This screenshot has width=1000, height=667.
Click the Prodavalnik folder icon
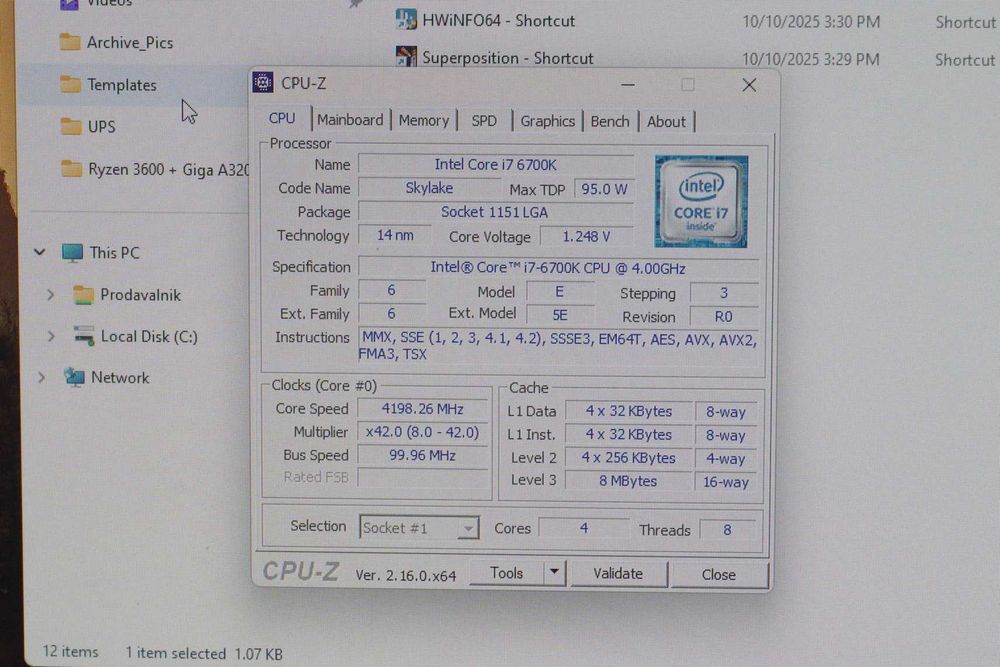coord(84,295)
